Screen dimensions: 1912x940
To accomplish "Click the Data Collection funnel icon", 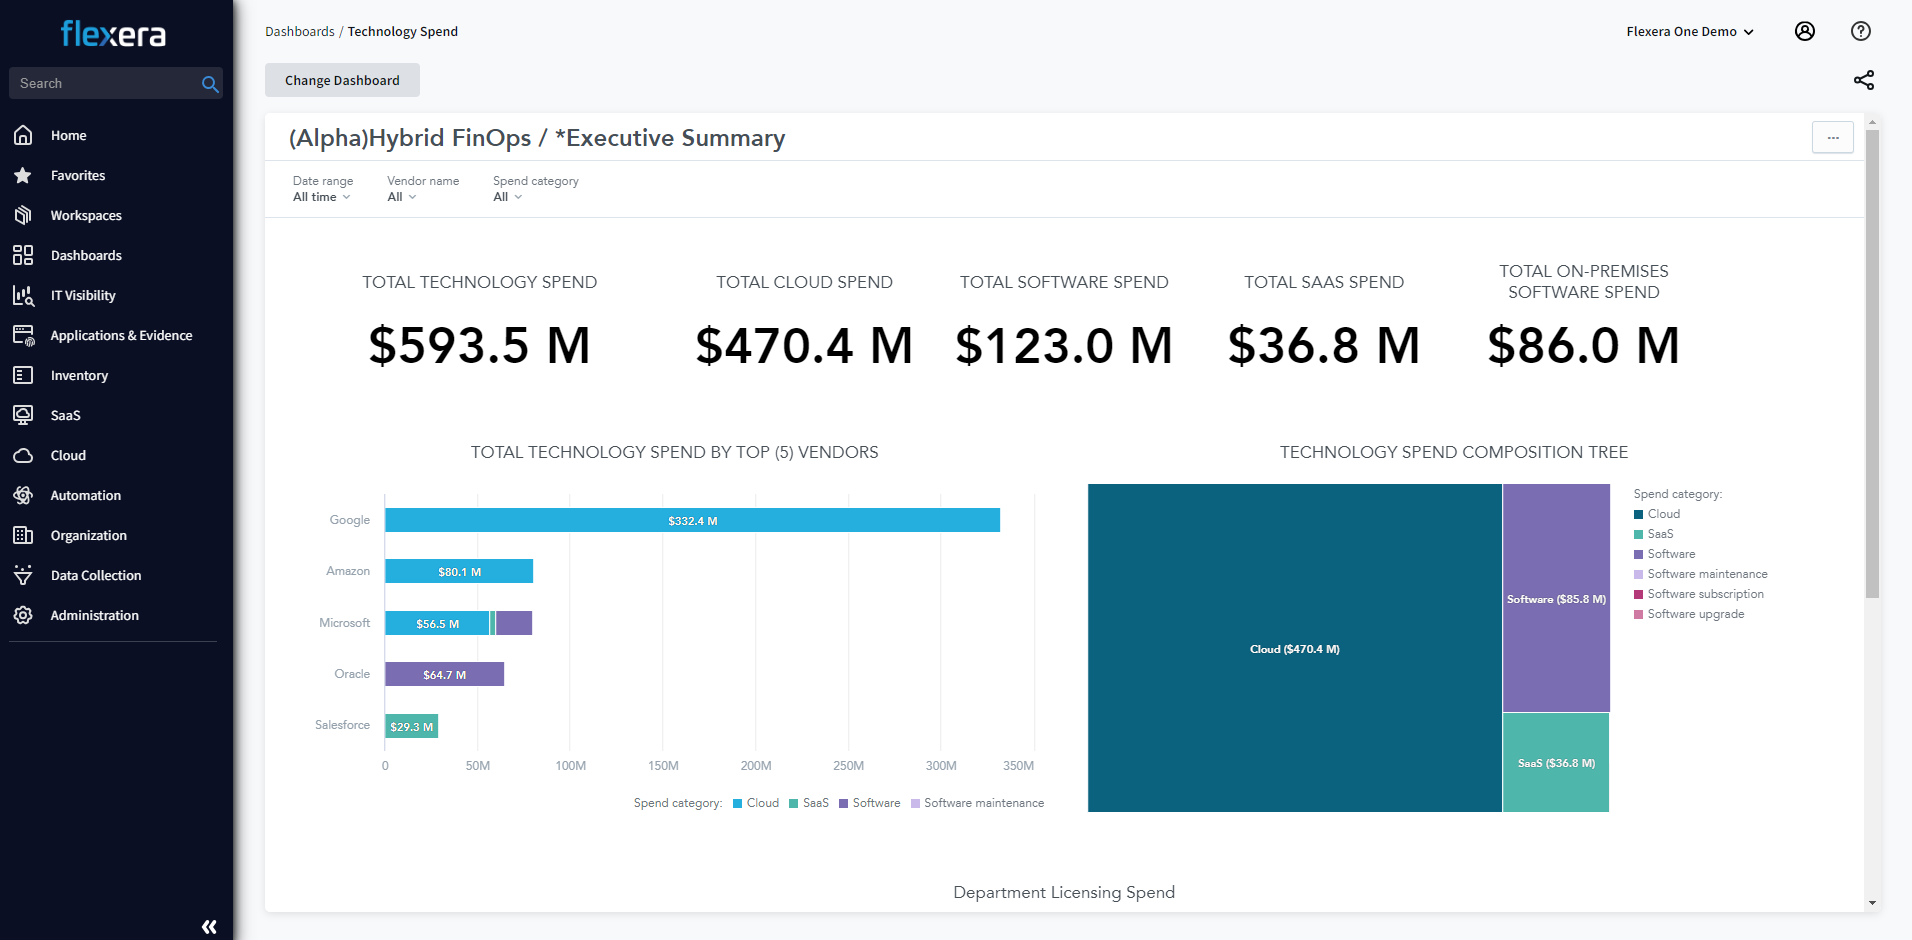I will point(23,575).
